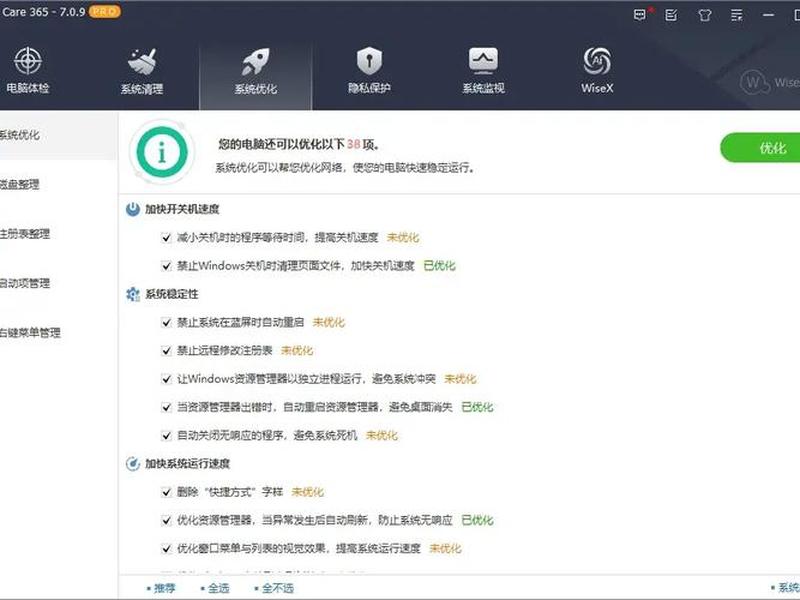Screen dimensions: 800x600
Task: Toggle 禁止系统在蓝屏时自动重启 checkbox
Action: [x=166, y=322]
